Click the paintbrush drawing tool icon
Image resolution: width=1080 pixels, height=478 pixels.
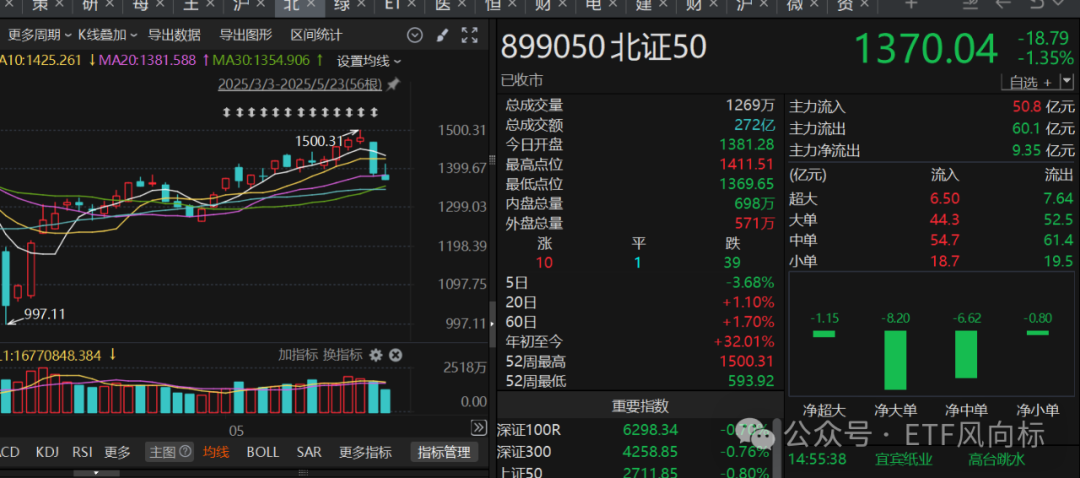[x=443, y=36]
